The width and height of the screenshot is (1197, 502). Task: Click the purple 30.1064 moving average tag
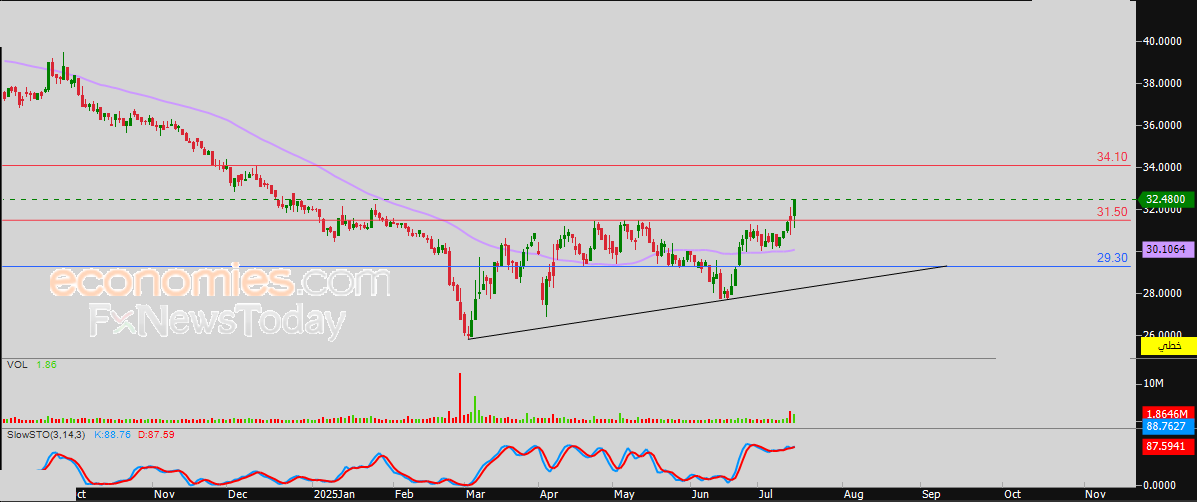click(1167, 249)
